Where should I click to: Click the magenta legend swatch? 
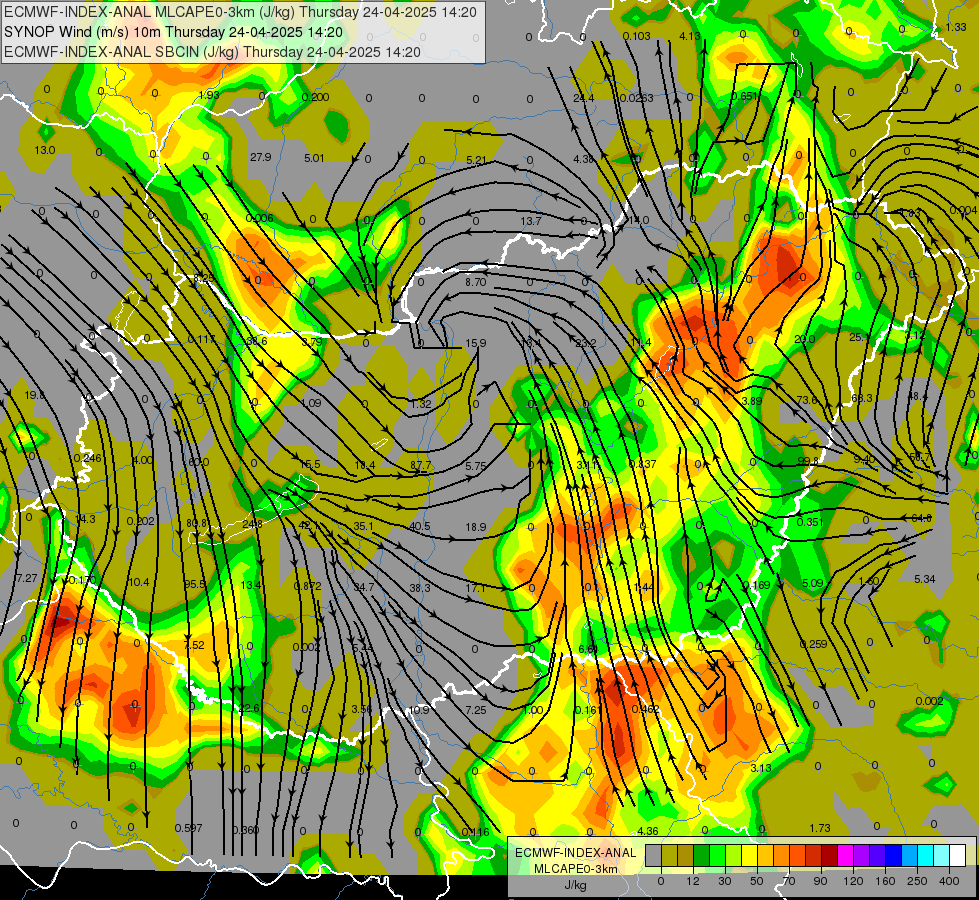tap(846, 856)
